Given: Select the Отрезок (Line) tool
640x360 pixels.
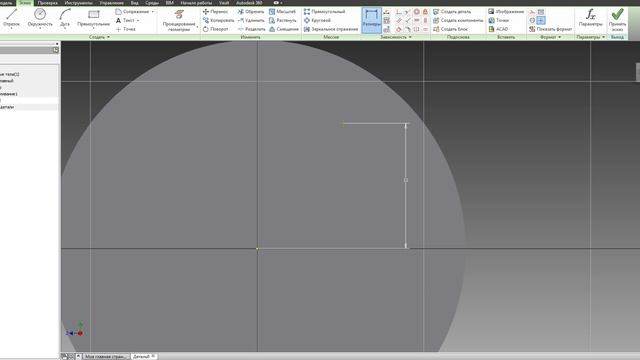Looking at the screenshot, I should pyautogui.click(x=11, y=18).
